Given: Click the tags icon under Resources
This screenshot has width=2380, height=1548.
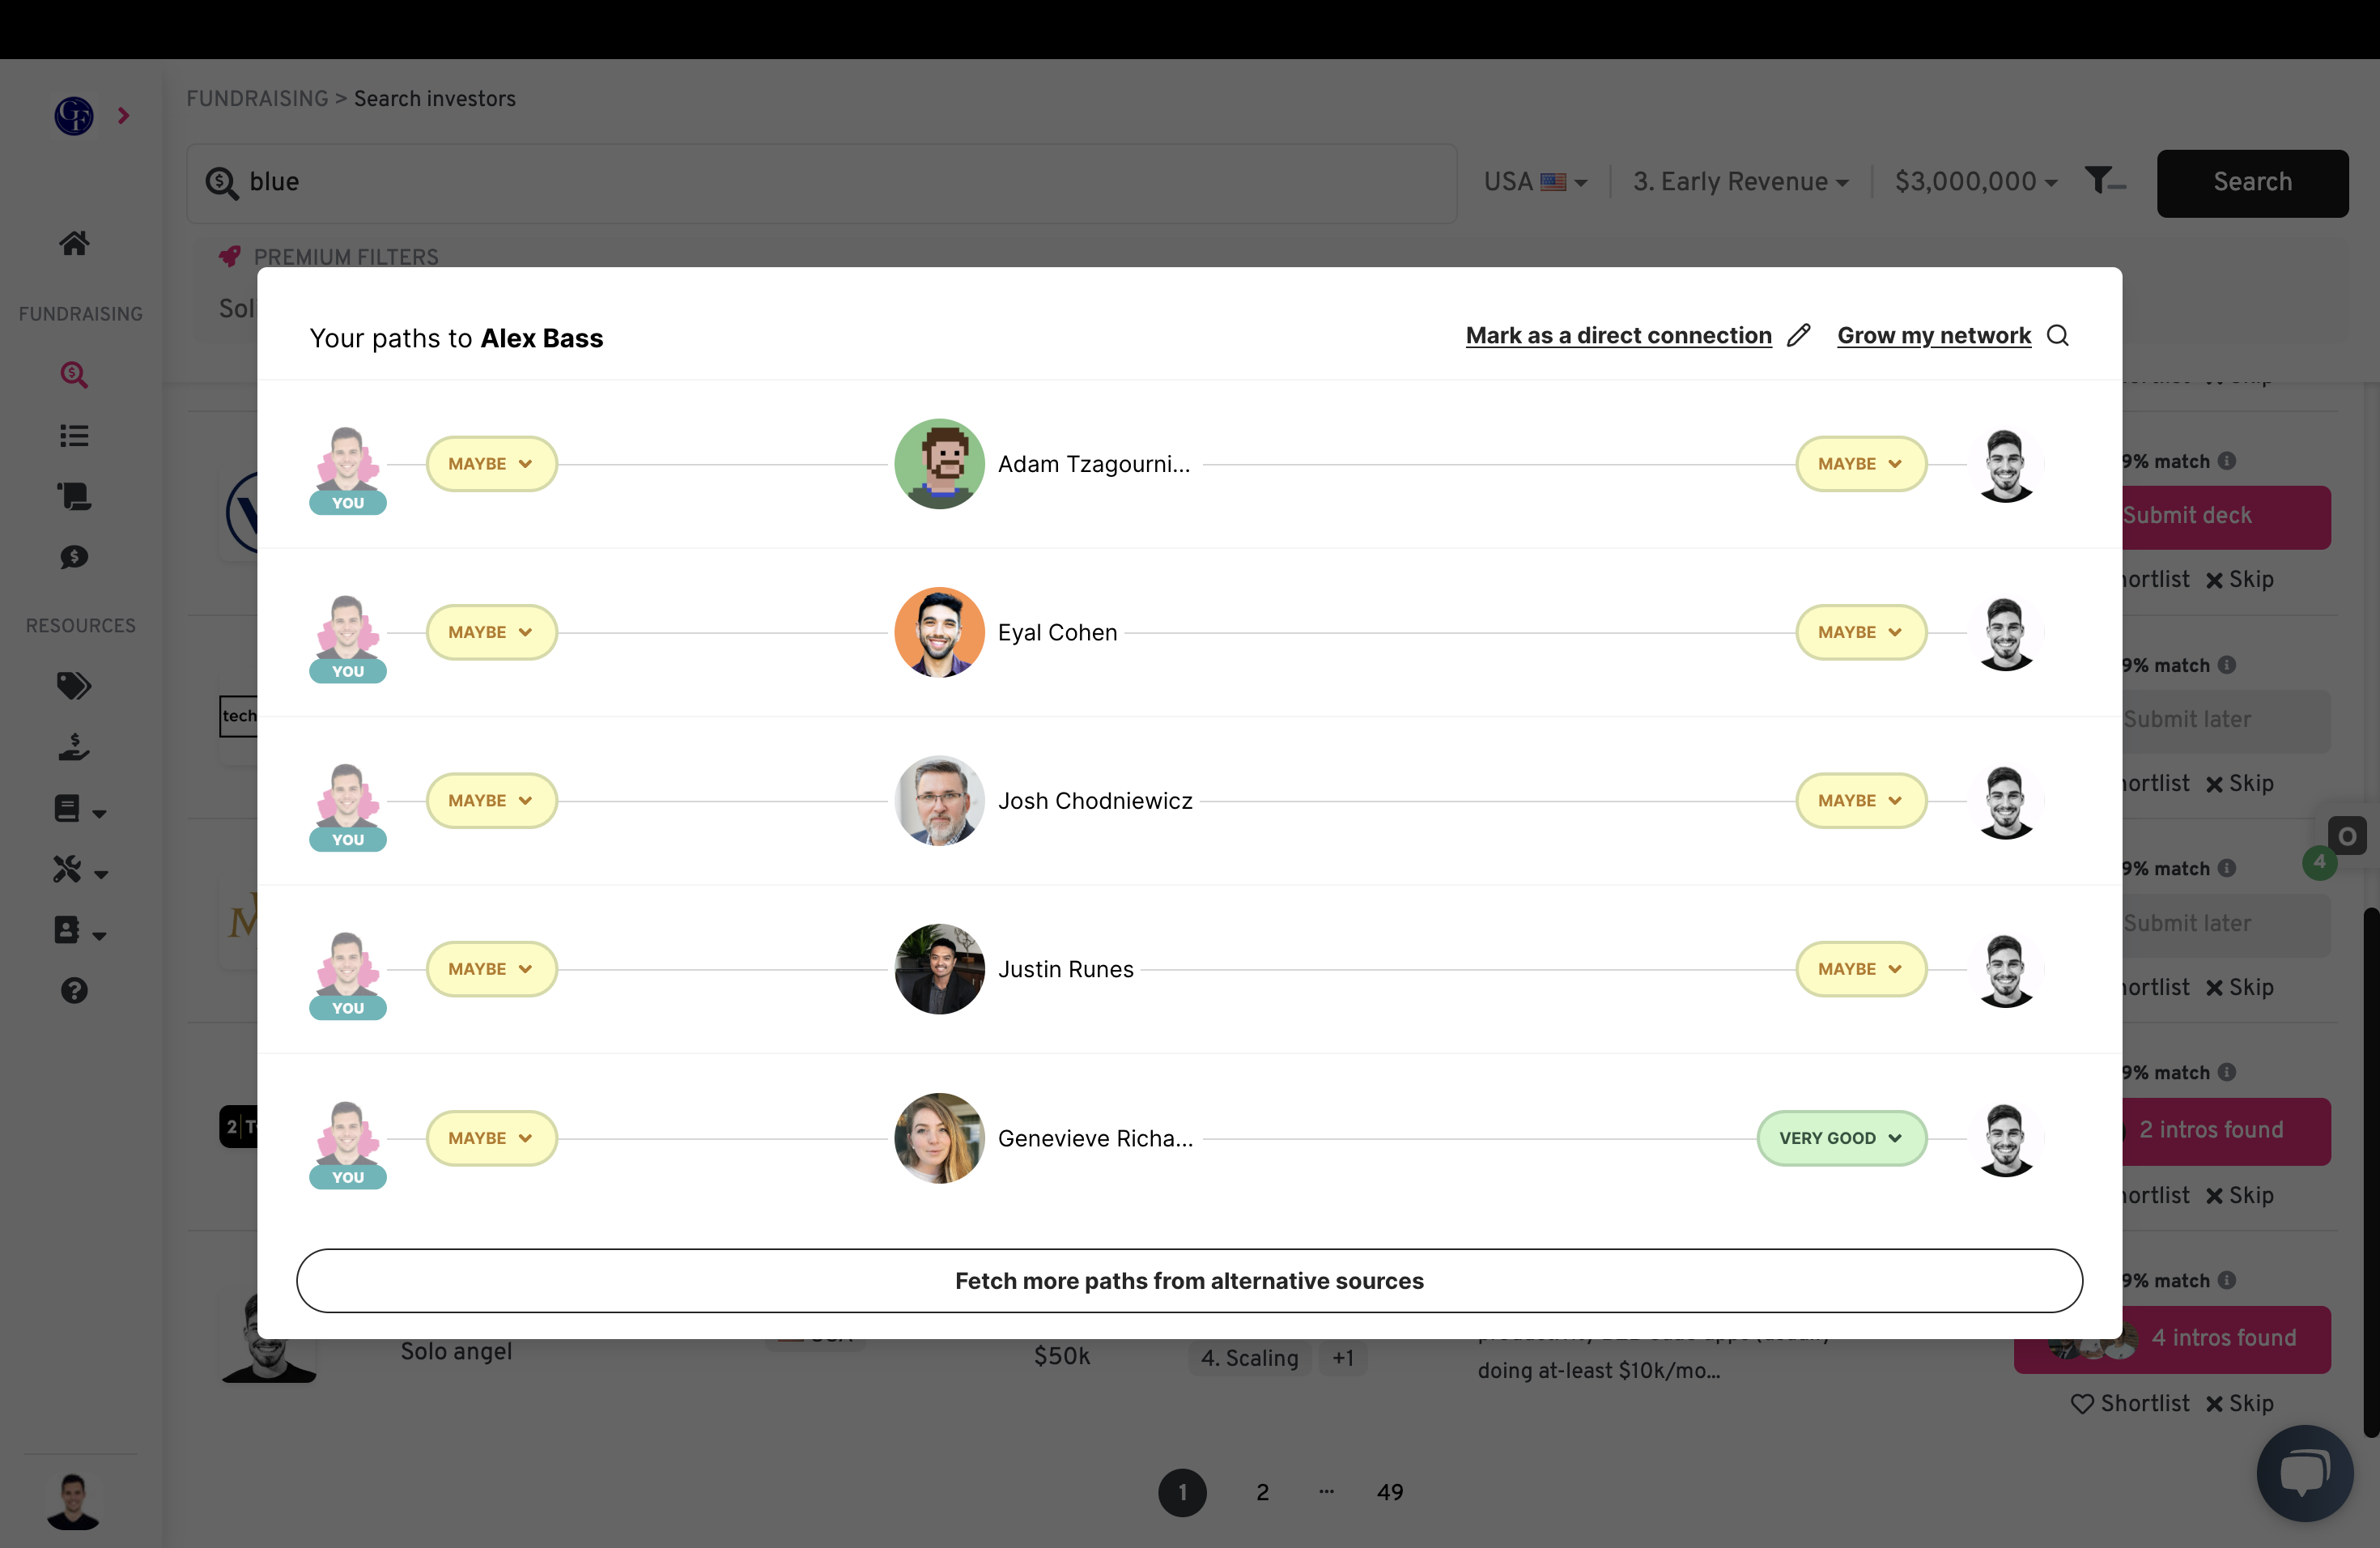Looking at the screenshot, I should point(74,686).
